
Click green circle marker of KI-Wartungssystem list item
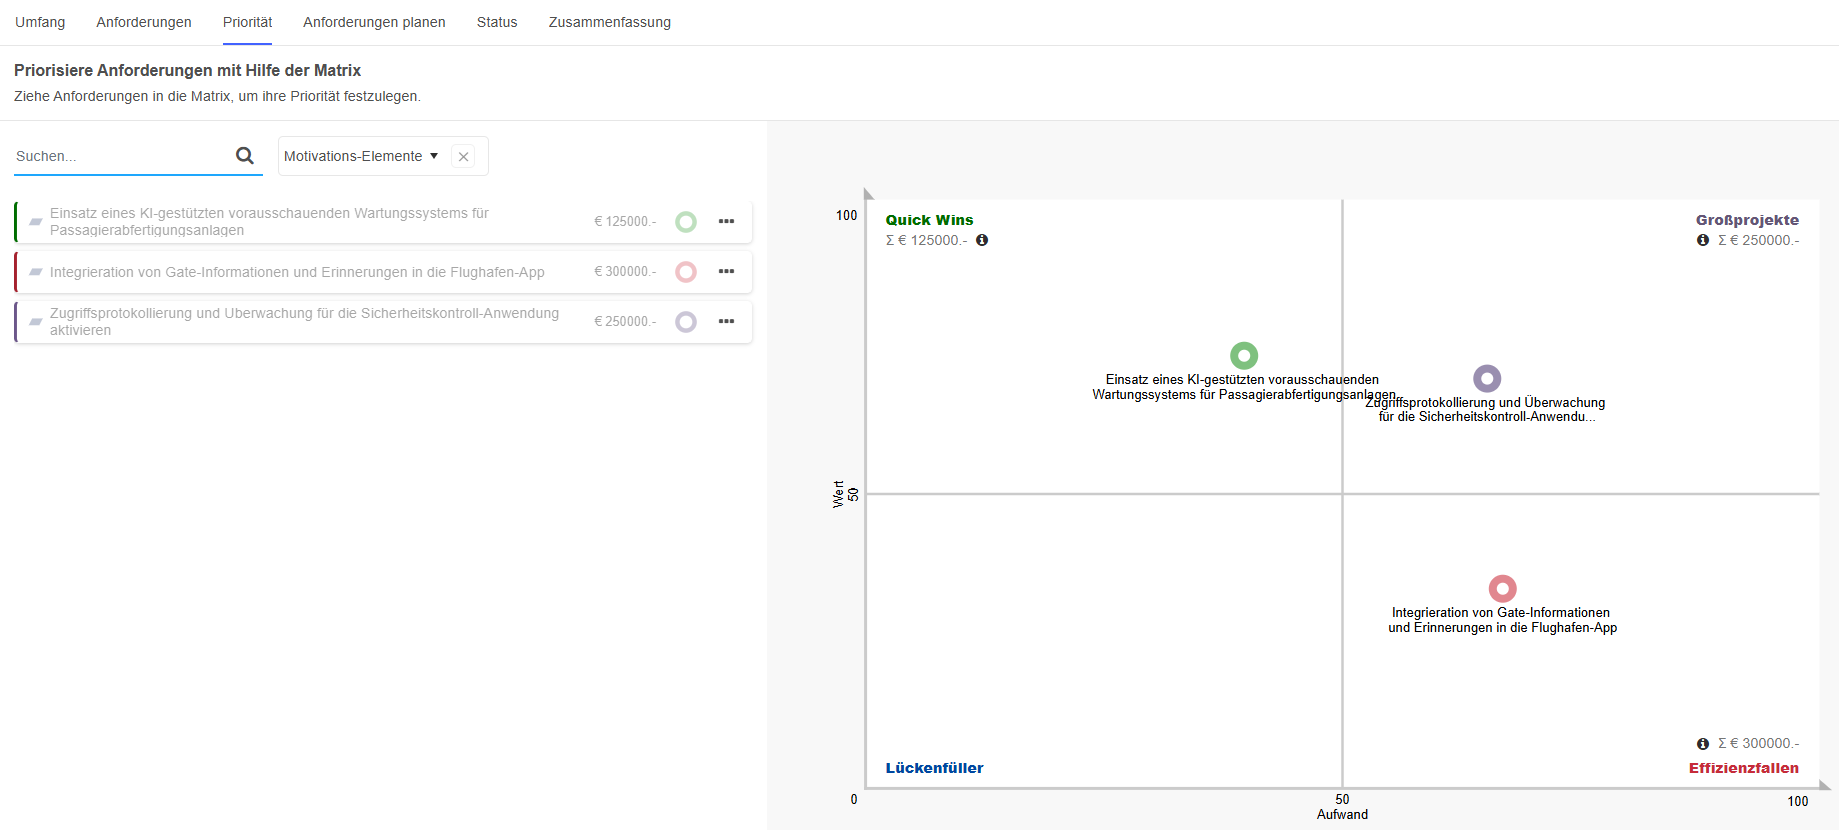686,222
